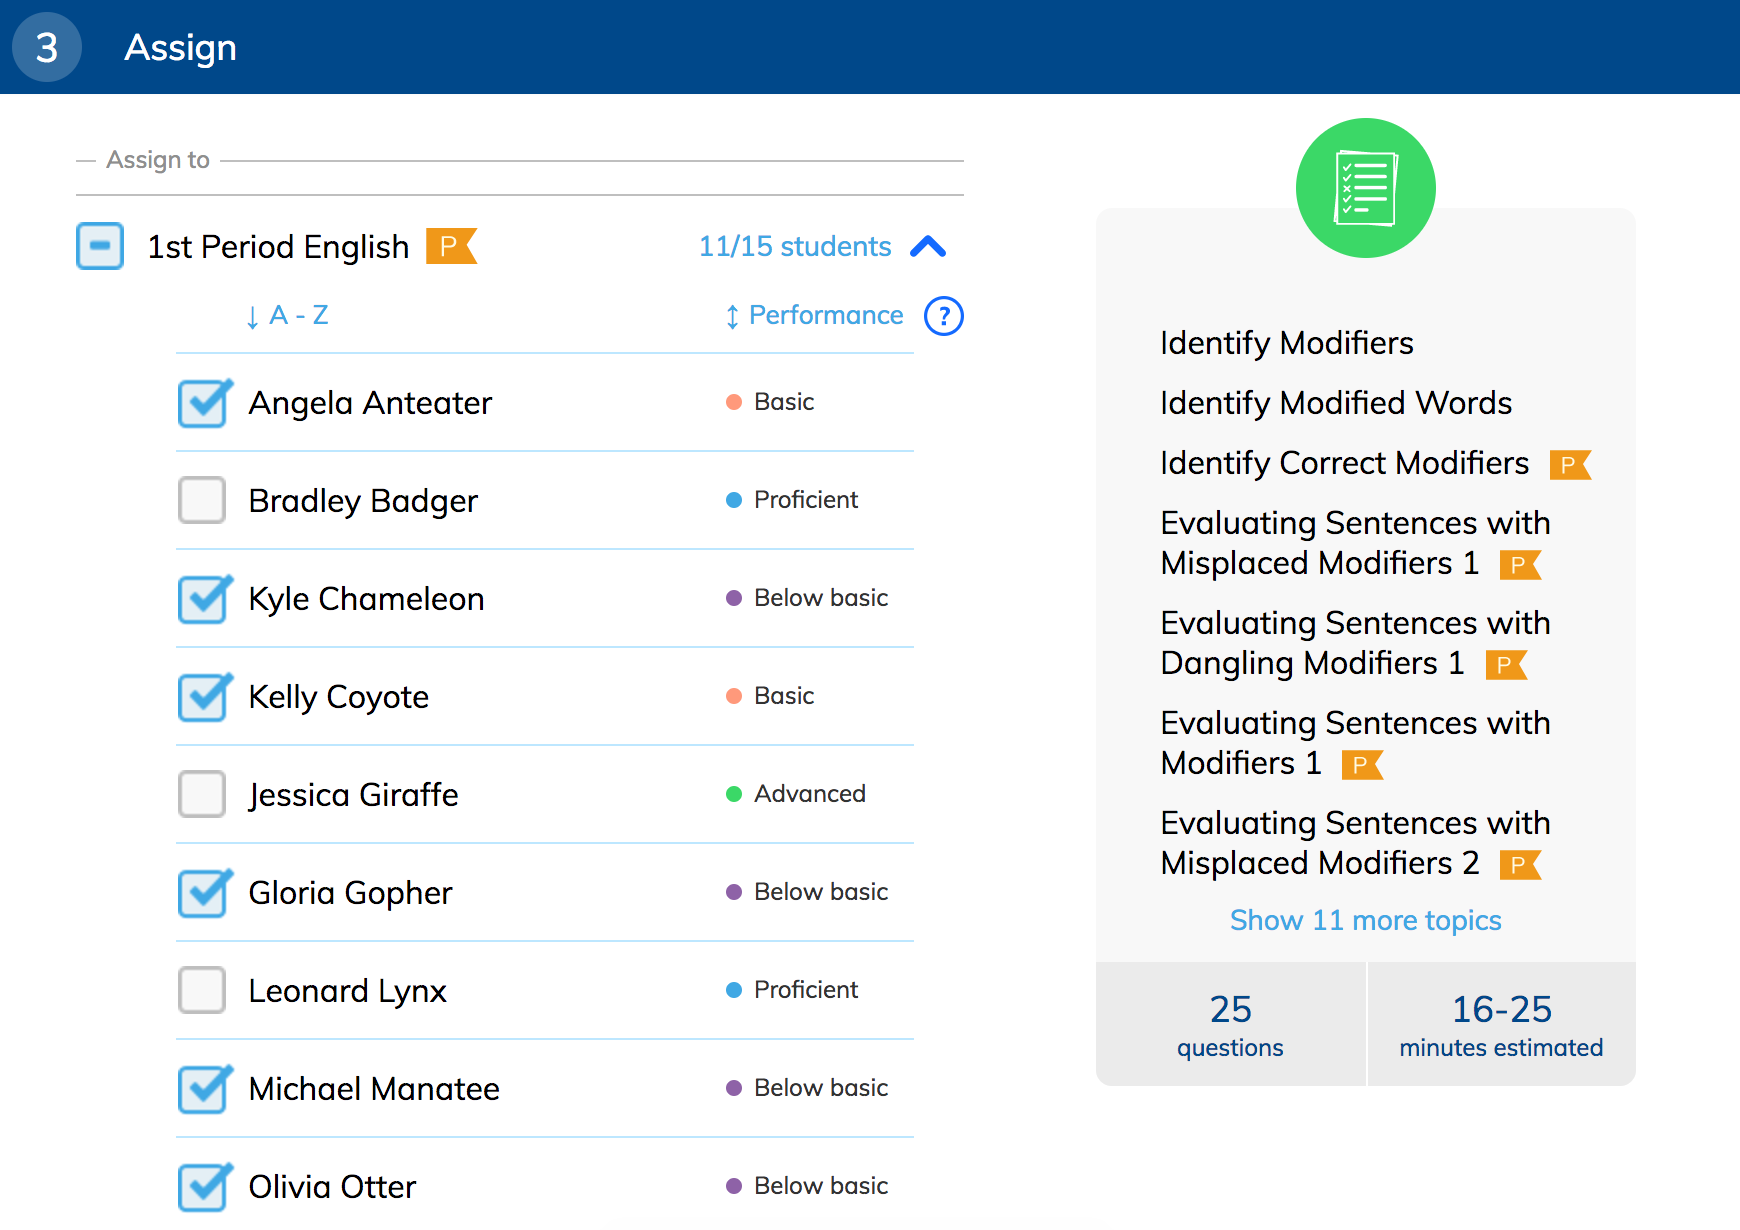1740x1230 pixels.
Task: Click Olivia Otter's name
Action: (332, 1187)
